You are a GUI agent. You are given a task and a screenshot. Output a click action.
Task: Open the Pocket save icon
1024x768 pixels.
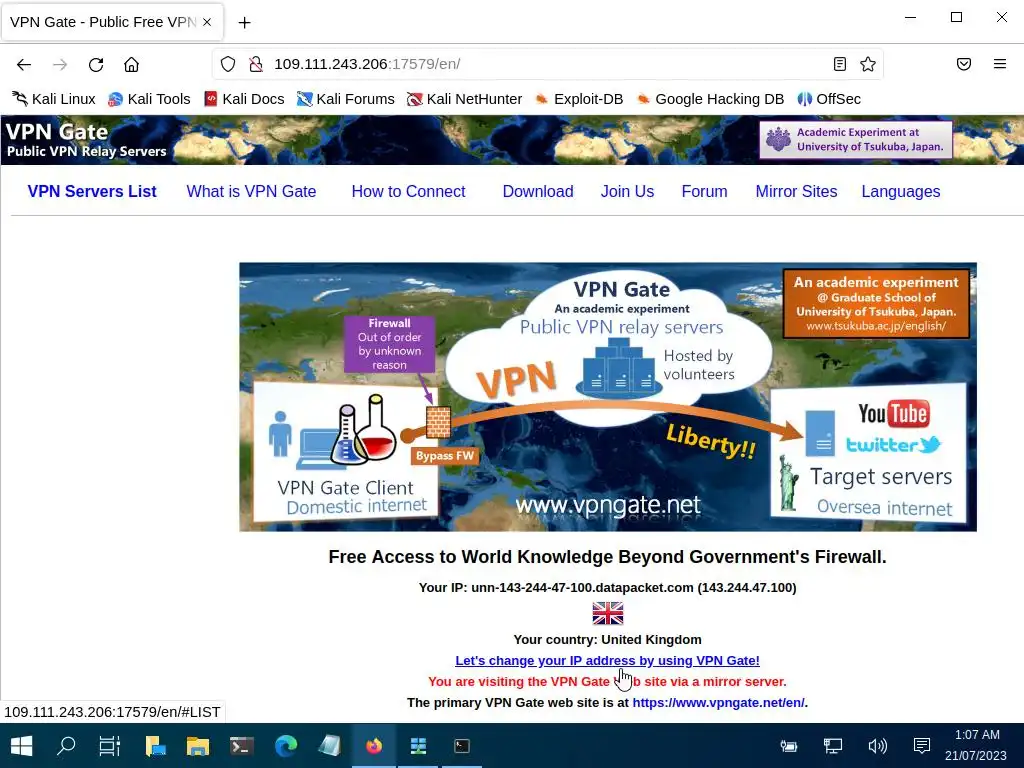964,64
